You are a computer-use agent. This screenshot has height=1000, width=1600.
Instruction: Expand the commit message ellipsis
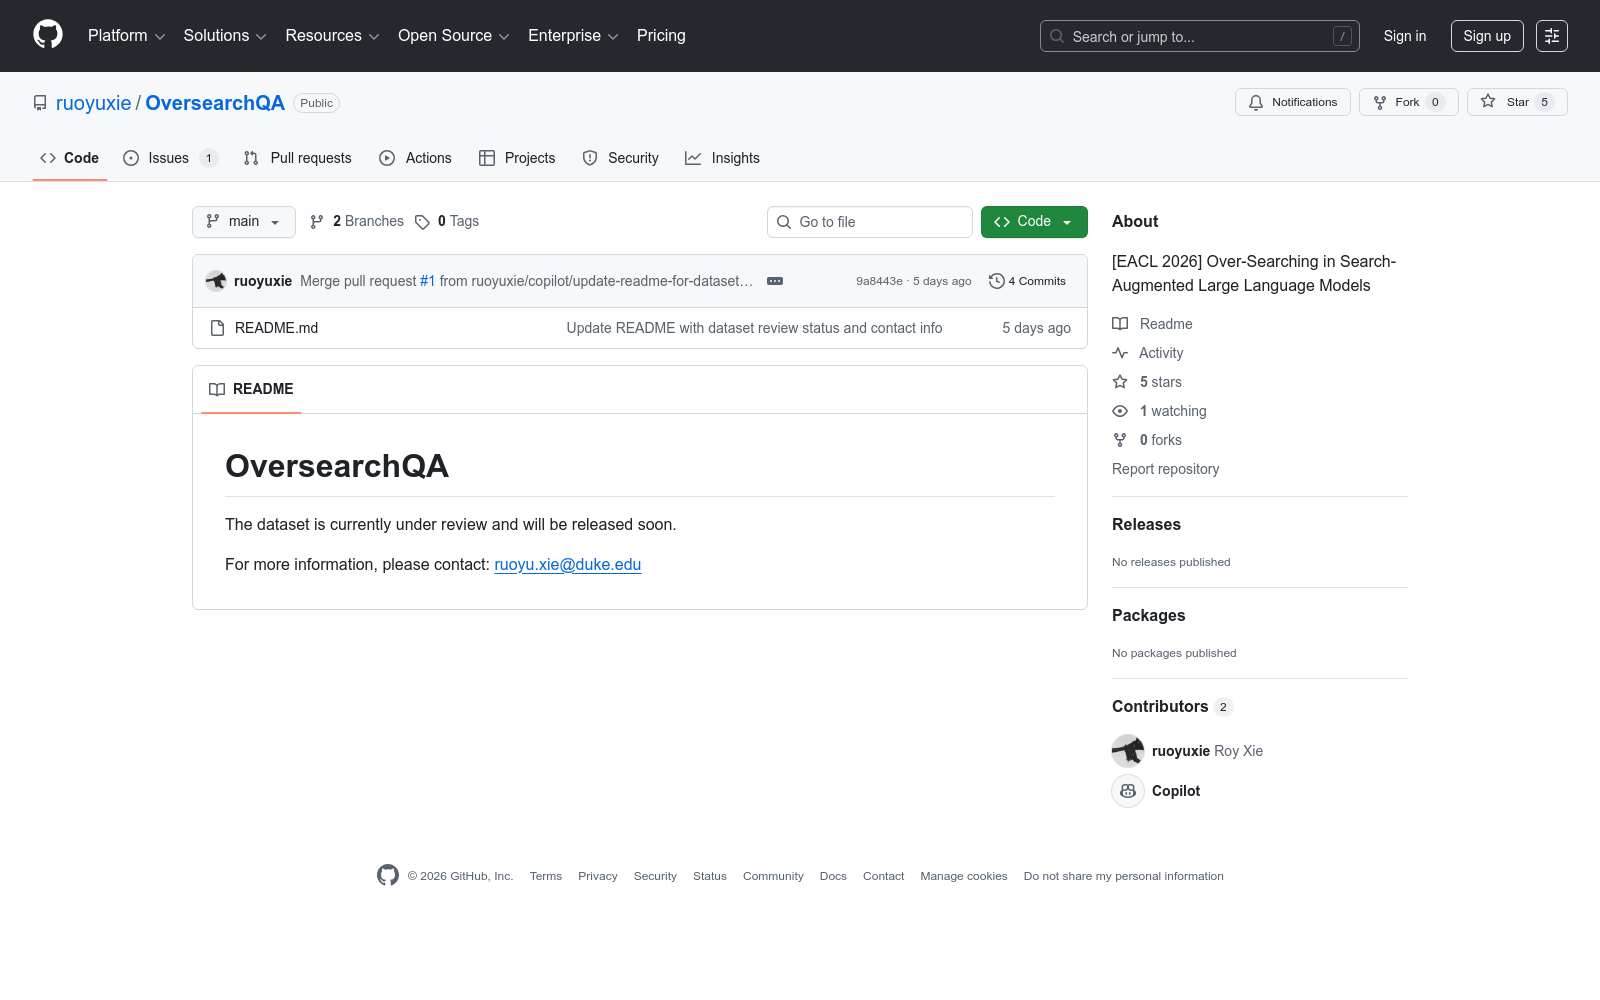pos(775,281)
